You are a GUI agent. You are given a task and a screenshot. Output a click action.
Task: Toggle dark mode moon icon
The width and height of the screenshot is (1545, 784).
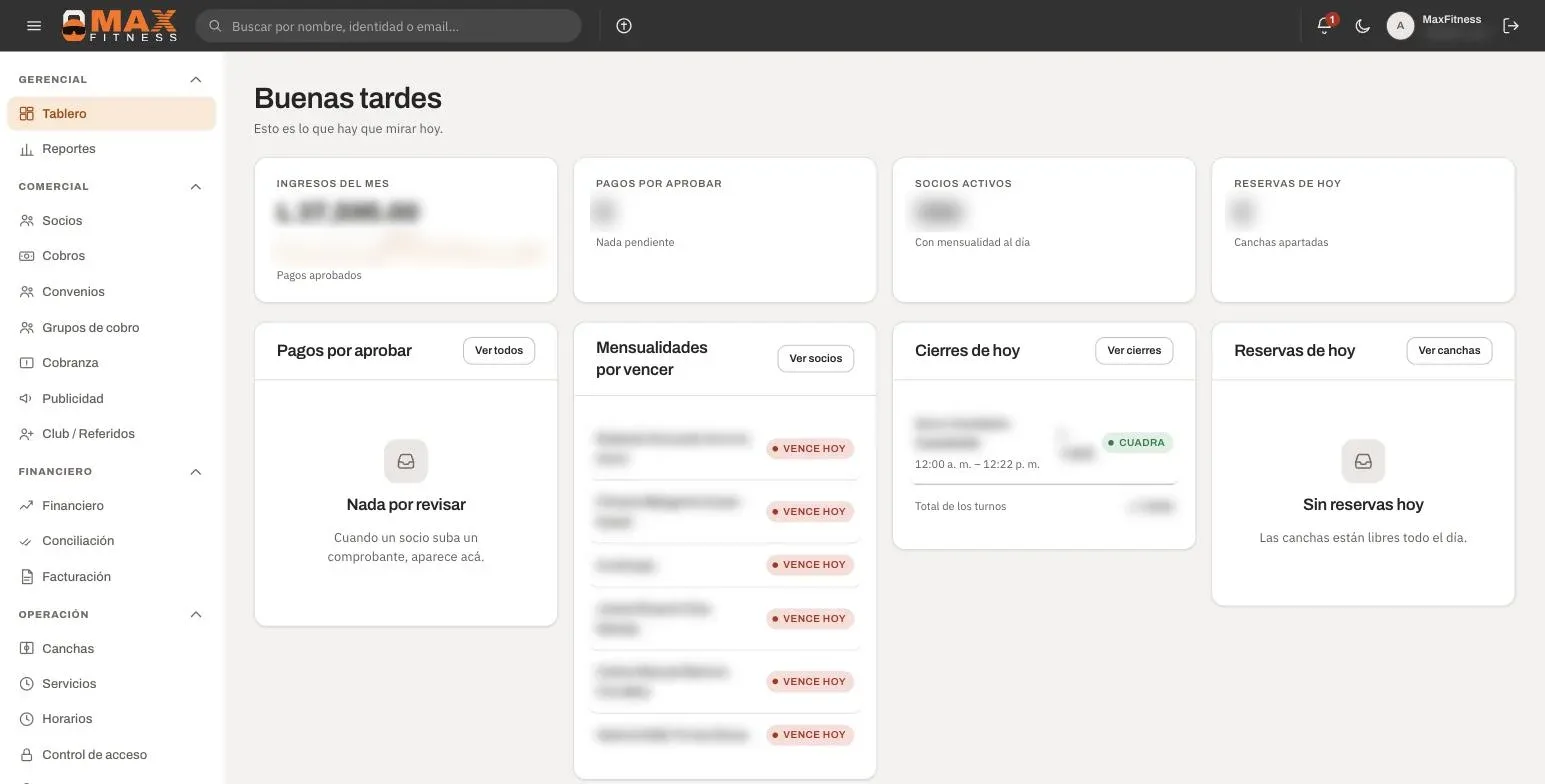coord(1362,26)
